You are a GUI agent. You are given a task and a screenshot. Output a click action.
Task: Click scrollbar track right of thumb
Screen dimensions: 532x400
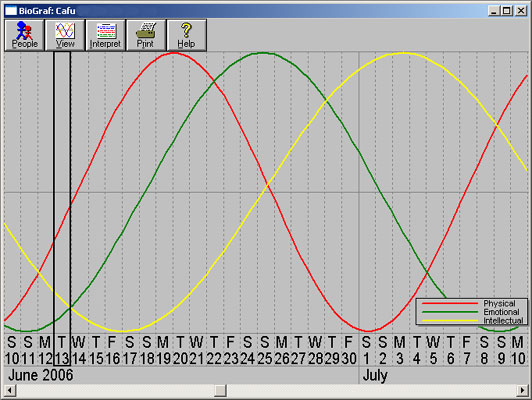click(x=371, y=391)
